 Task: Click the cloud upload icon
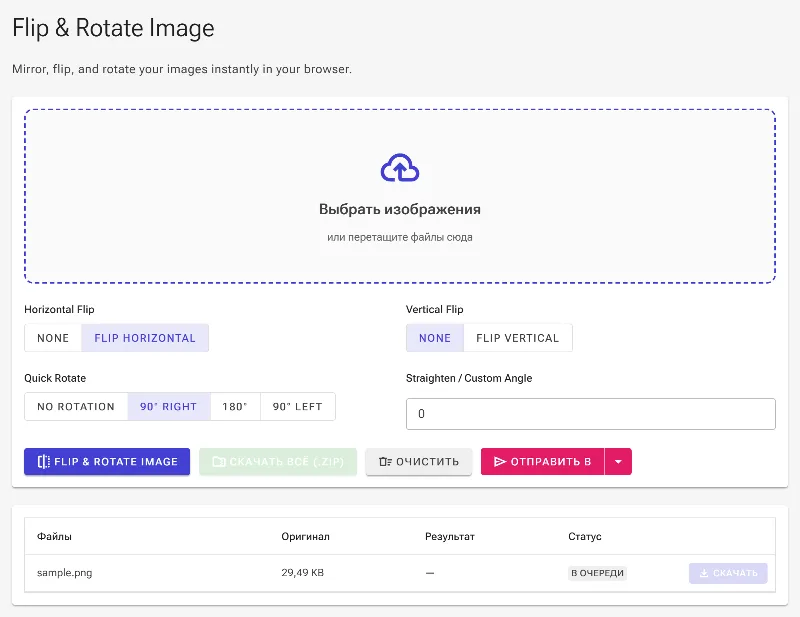point(399,168)
